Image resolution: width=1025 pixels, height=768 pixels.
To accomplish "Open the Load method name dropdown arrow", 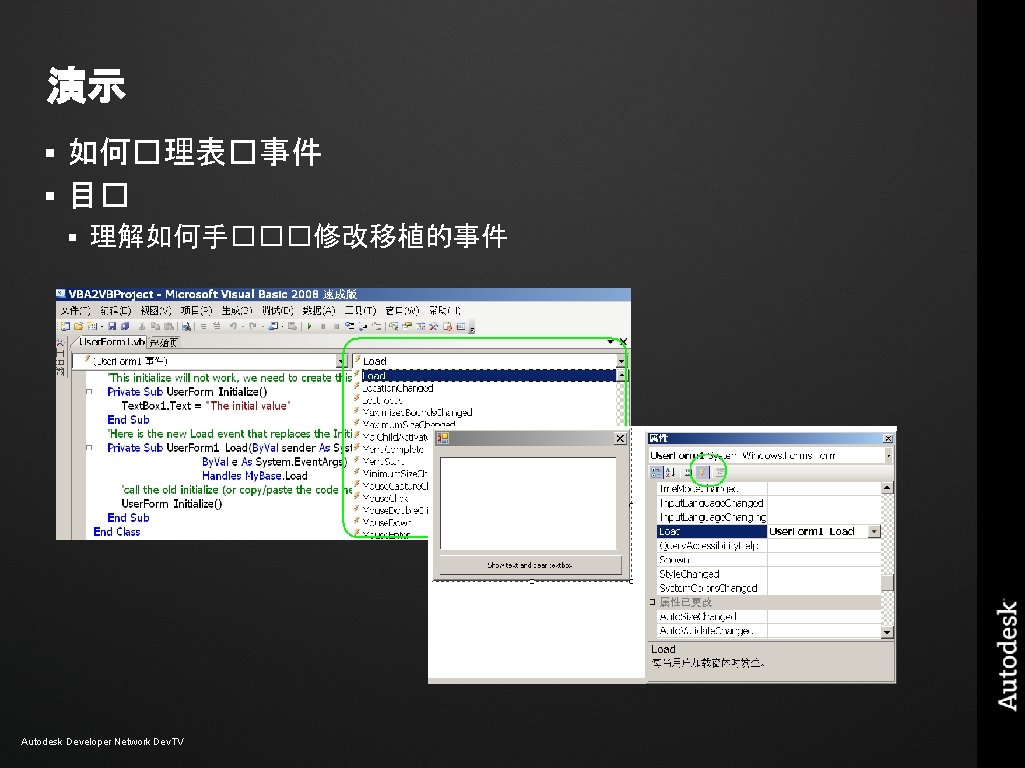I will pos(621,361).
